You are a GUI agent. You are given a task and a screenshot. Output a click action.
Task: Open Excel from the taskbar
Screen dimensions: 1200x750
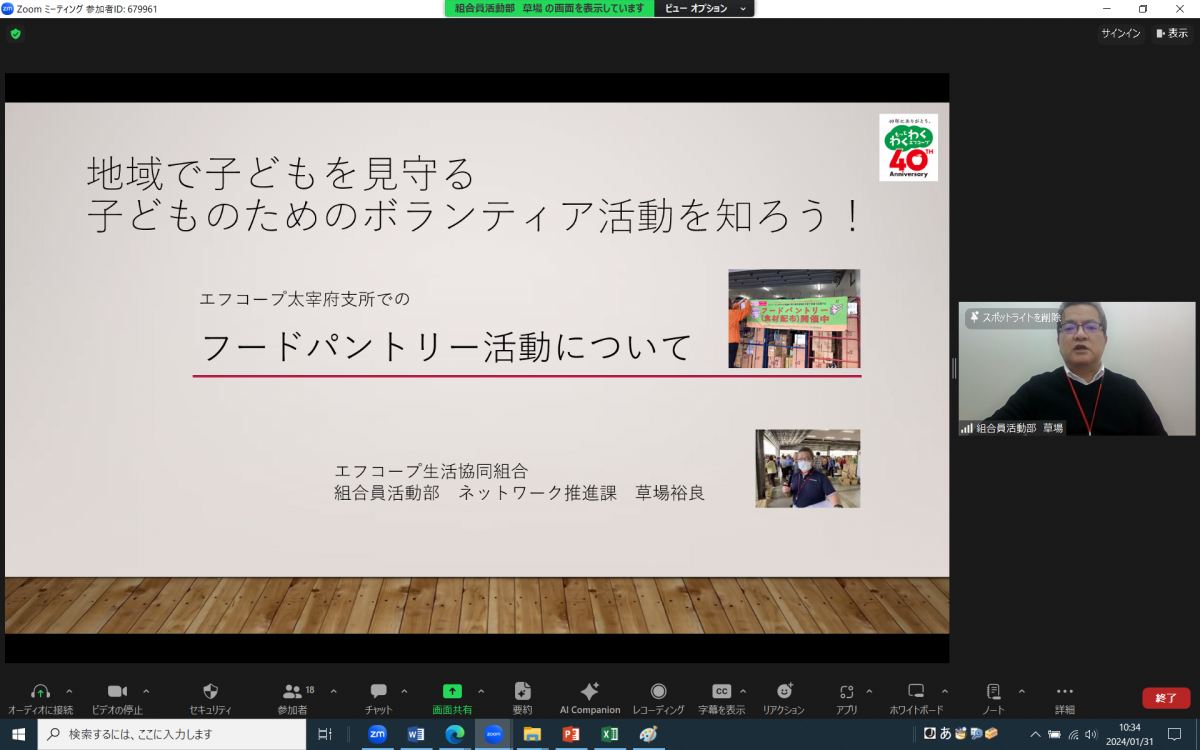point(609,734)
